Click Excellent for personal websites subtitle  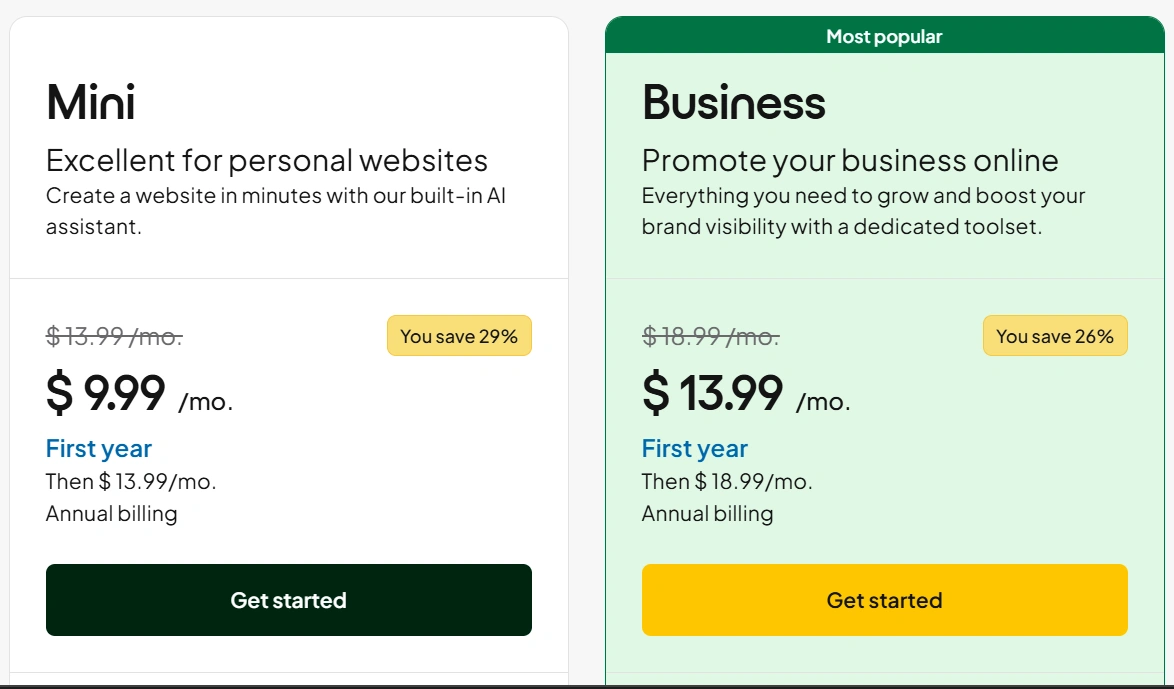[x=267, y=160]
